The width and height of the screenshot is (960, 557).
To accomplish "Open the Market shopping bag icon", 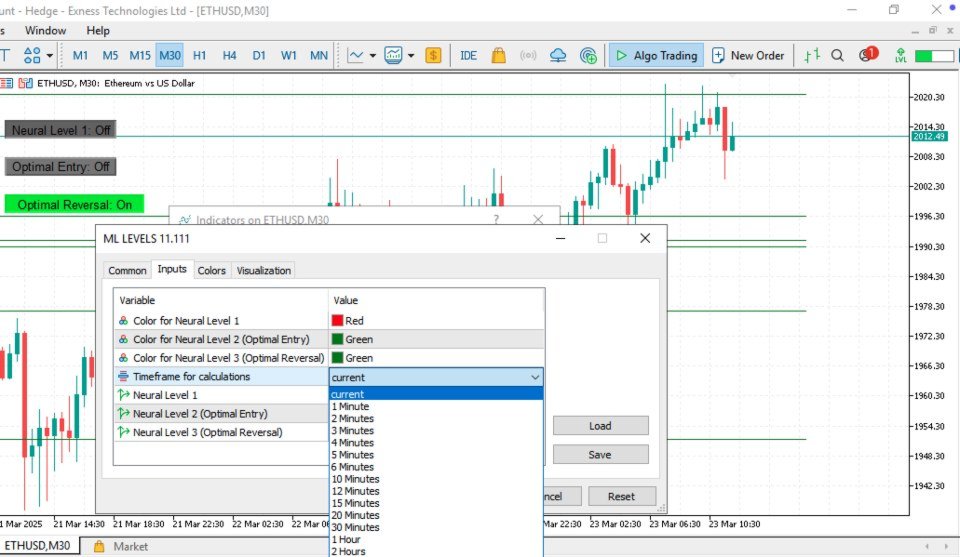I will pos(498,56).
